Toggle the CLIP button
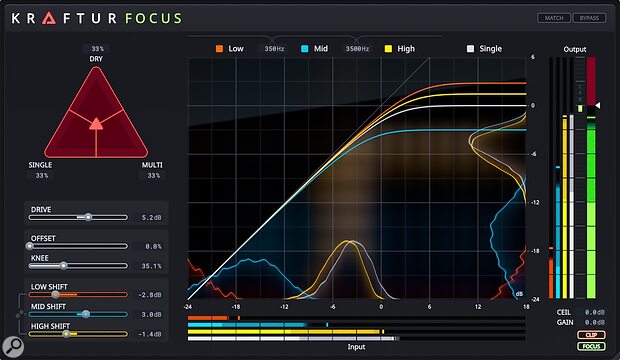The width and height of the screenshot is (620, 360). 591,335
